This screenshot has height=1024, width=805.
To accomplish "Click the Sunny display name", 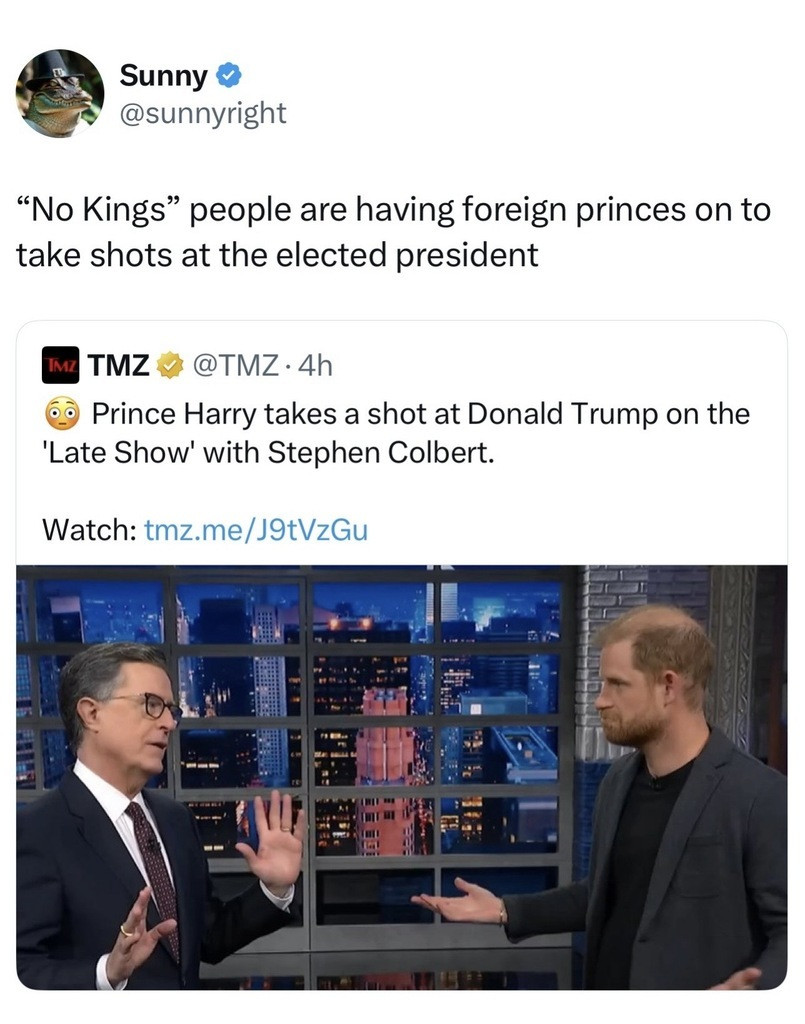I will (x=163, y=75).
